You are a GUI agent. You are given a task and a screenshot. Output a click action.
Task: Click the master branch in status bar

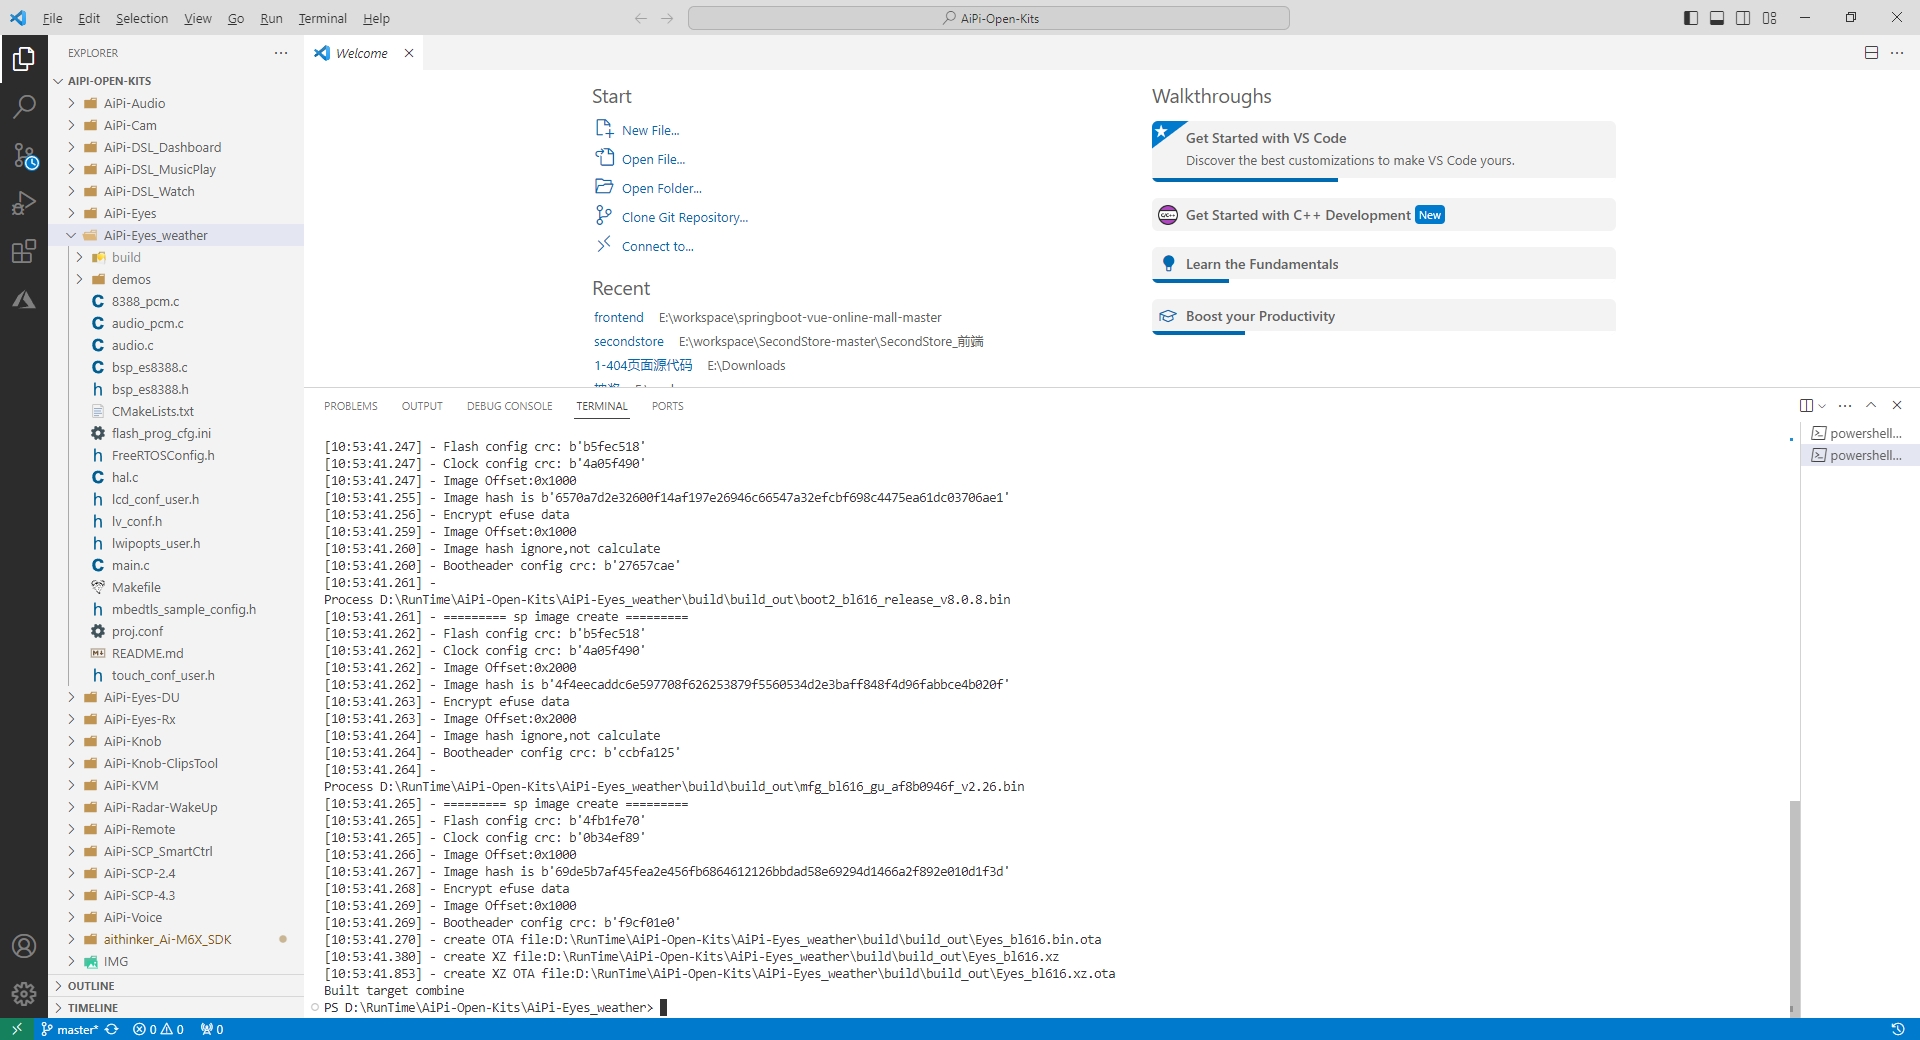[69, 1029]
